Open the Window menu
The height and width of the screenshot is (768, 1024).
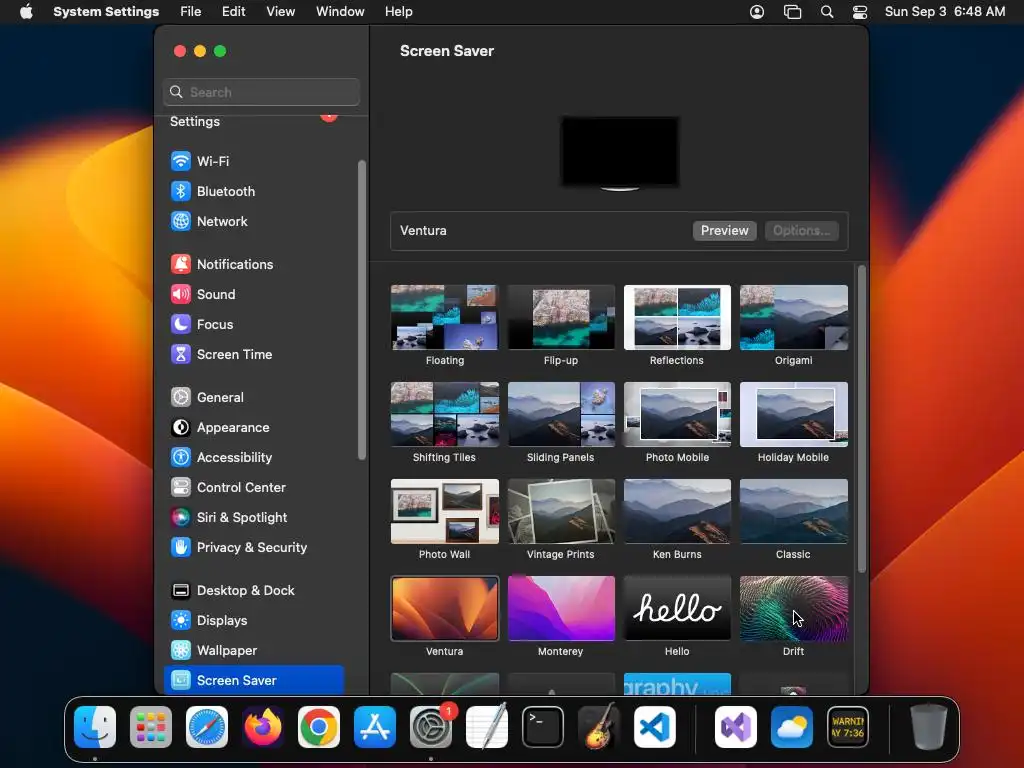click(x=340, y=12)
